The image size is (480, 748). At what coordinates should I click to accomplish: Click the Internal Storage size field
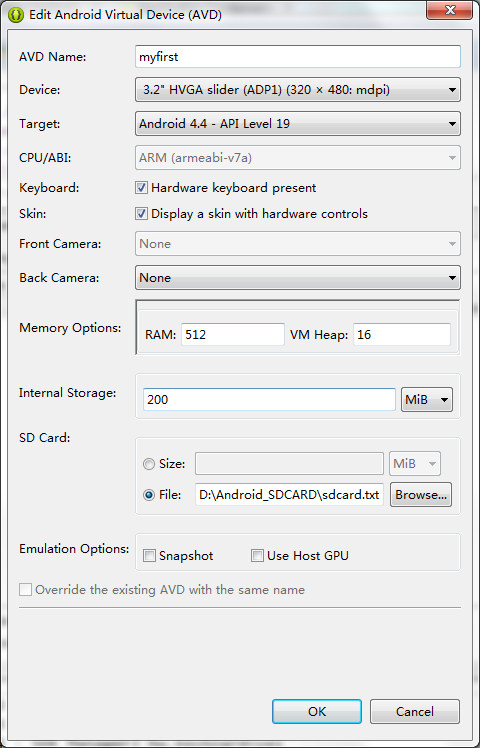coord(269,399)
